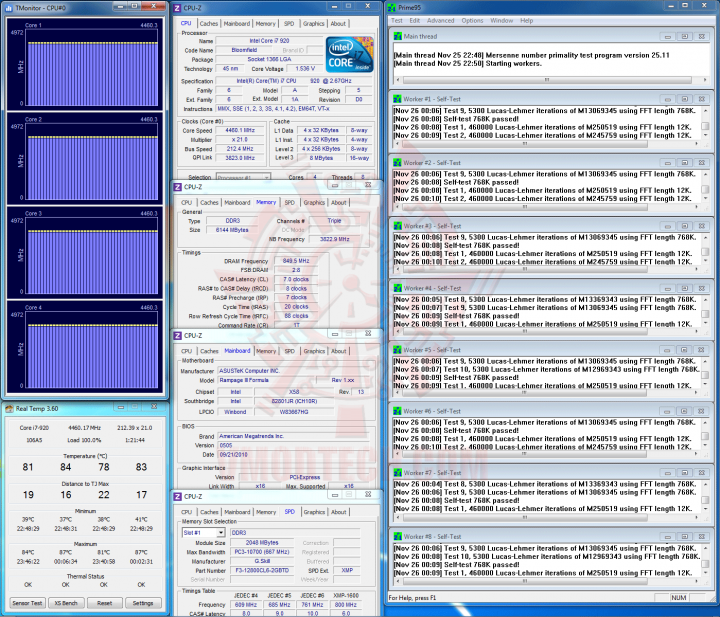Open the Advanced menu in Prime95
Screen dimensions: 720x617
tap(440, 21)
